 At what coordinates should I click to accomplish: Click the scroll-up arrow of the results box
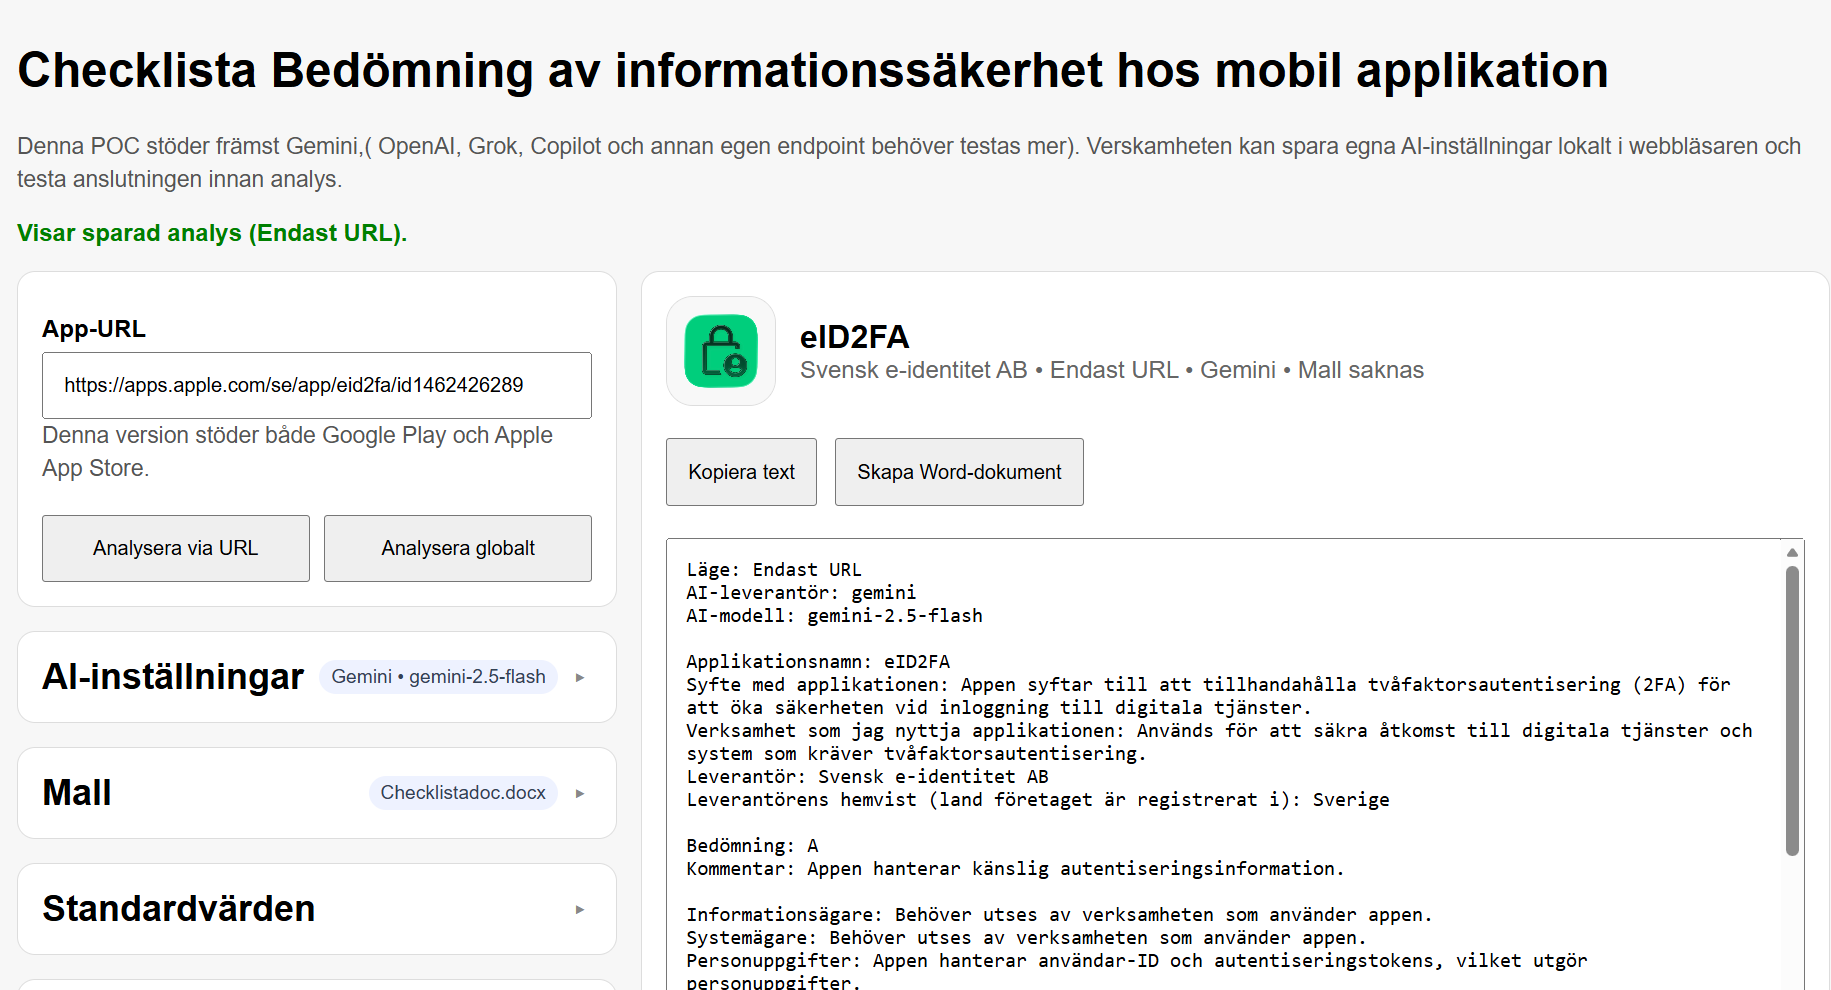pos(1792,553)
